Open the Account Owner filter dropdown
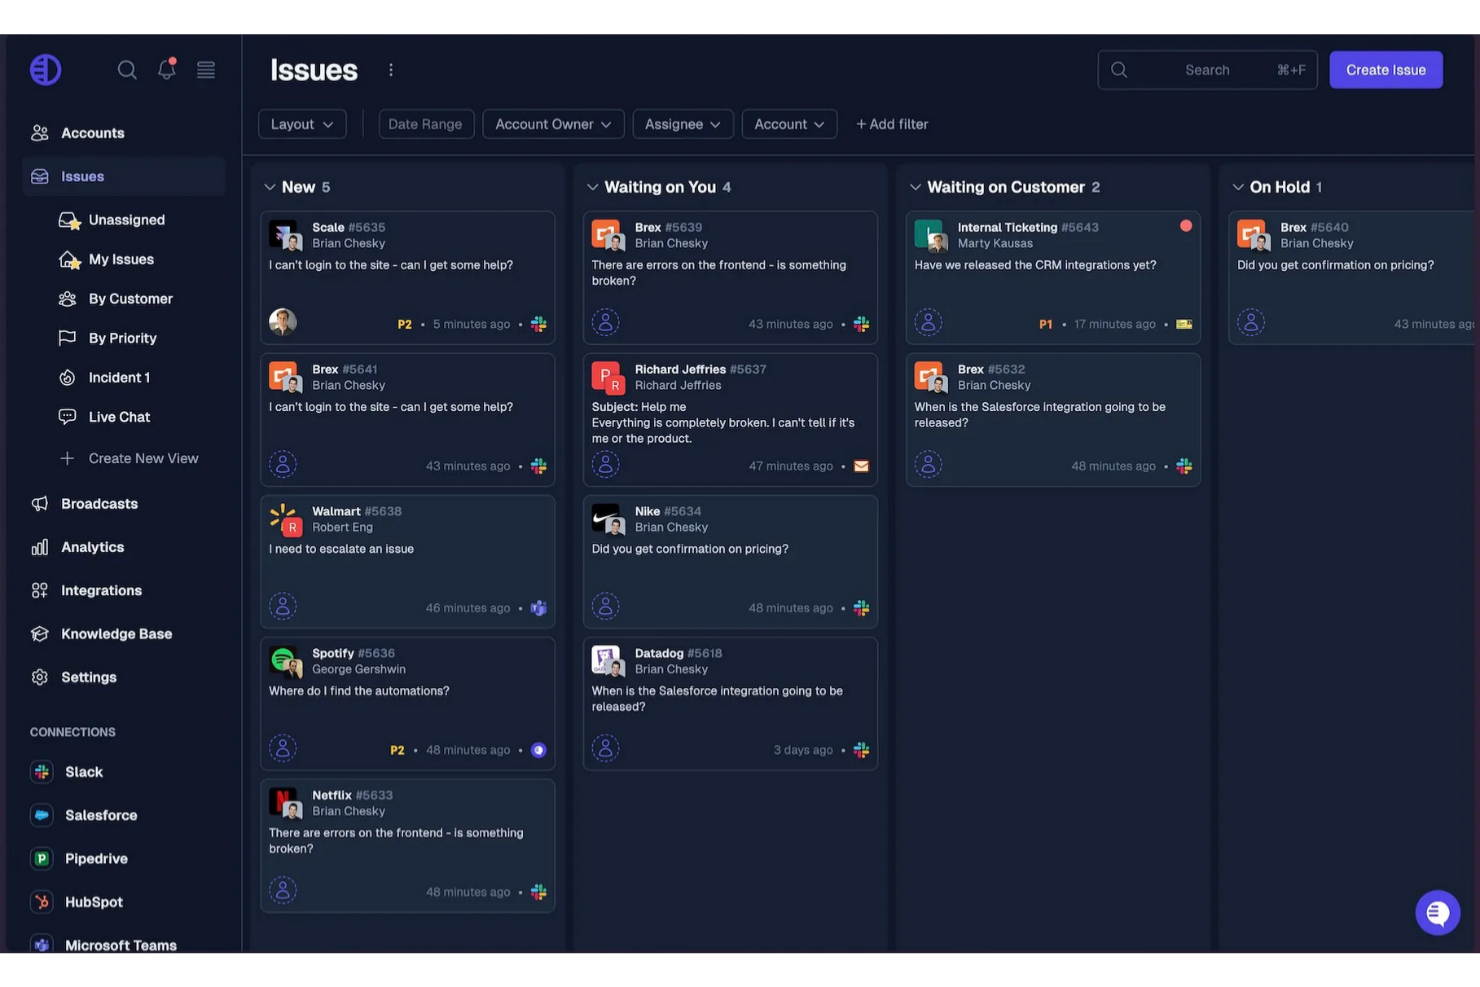Image resolution: width=1480 pixels, height=987 pixels. (553, 124)
